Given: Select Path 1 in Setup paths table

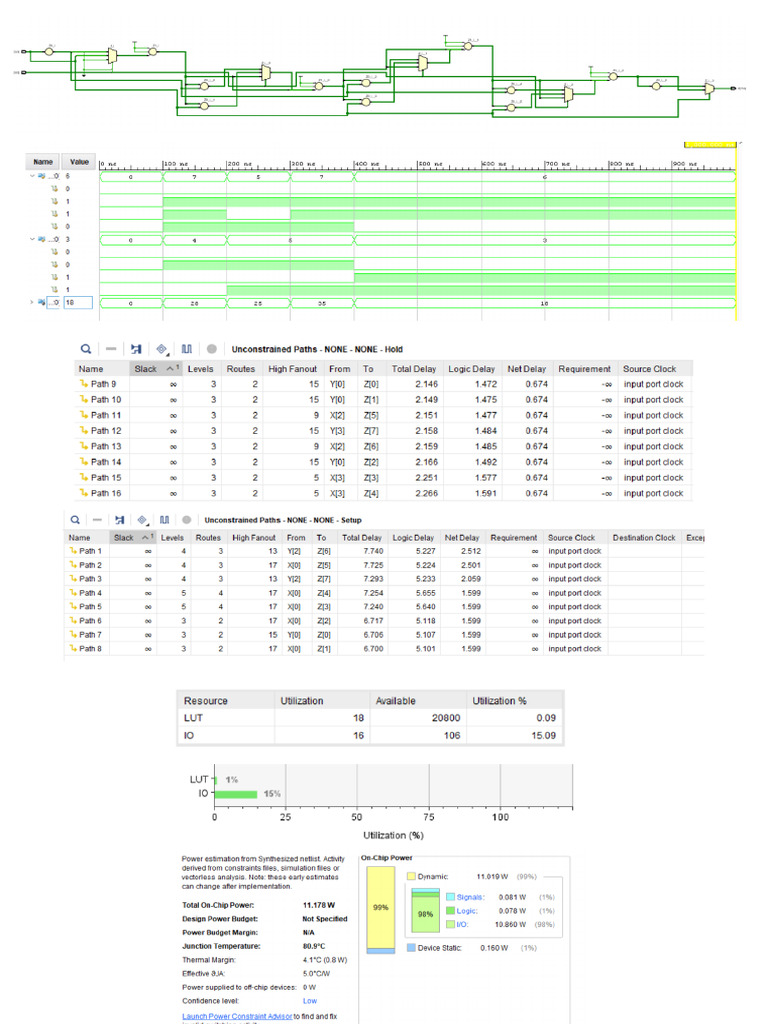Looking at the screenshot, I should (90, 551).
